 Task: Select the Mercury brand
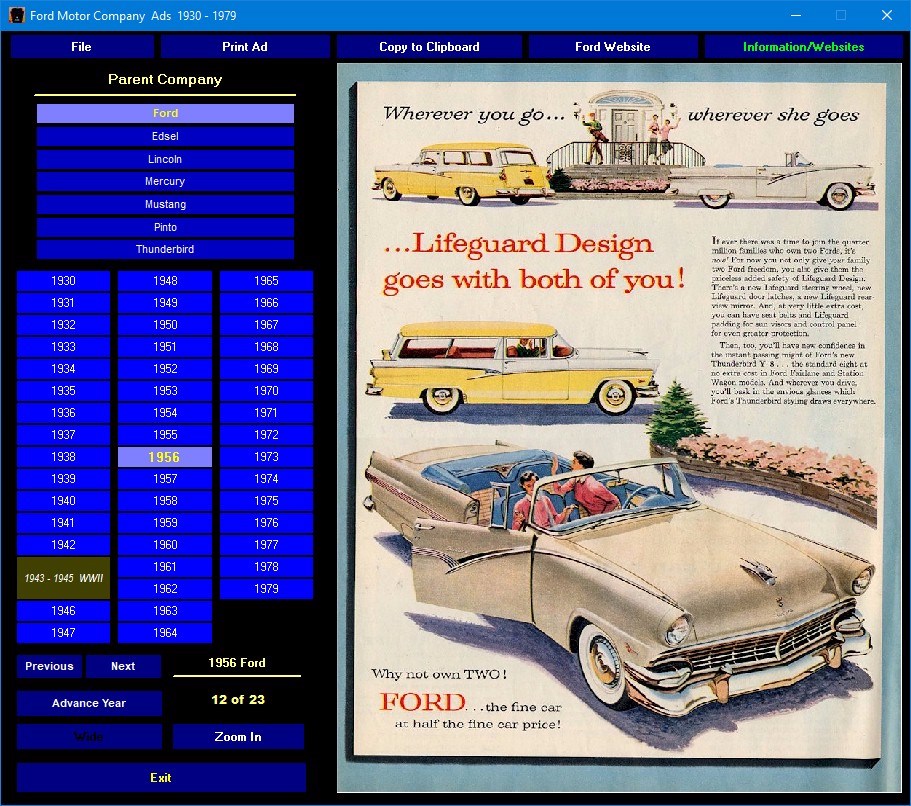165,181
